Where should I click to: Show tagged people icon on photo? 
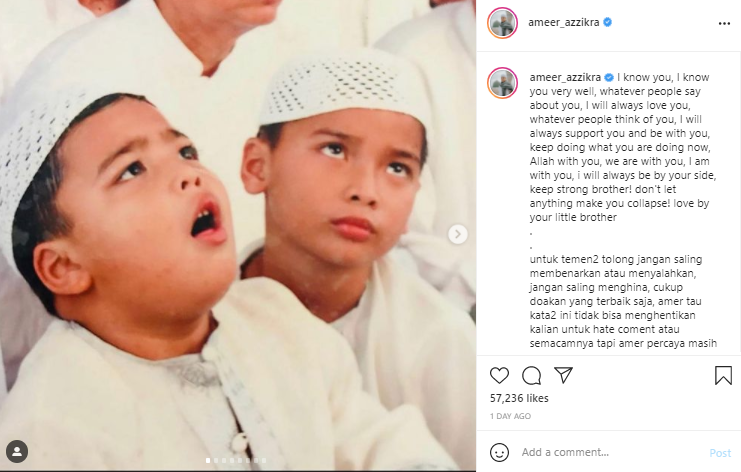coord(17,451)
